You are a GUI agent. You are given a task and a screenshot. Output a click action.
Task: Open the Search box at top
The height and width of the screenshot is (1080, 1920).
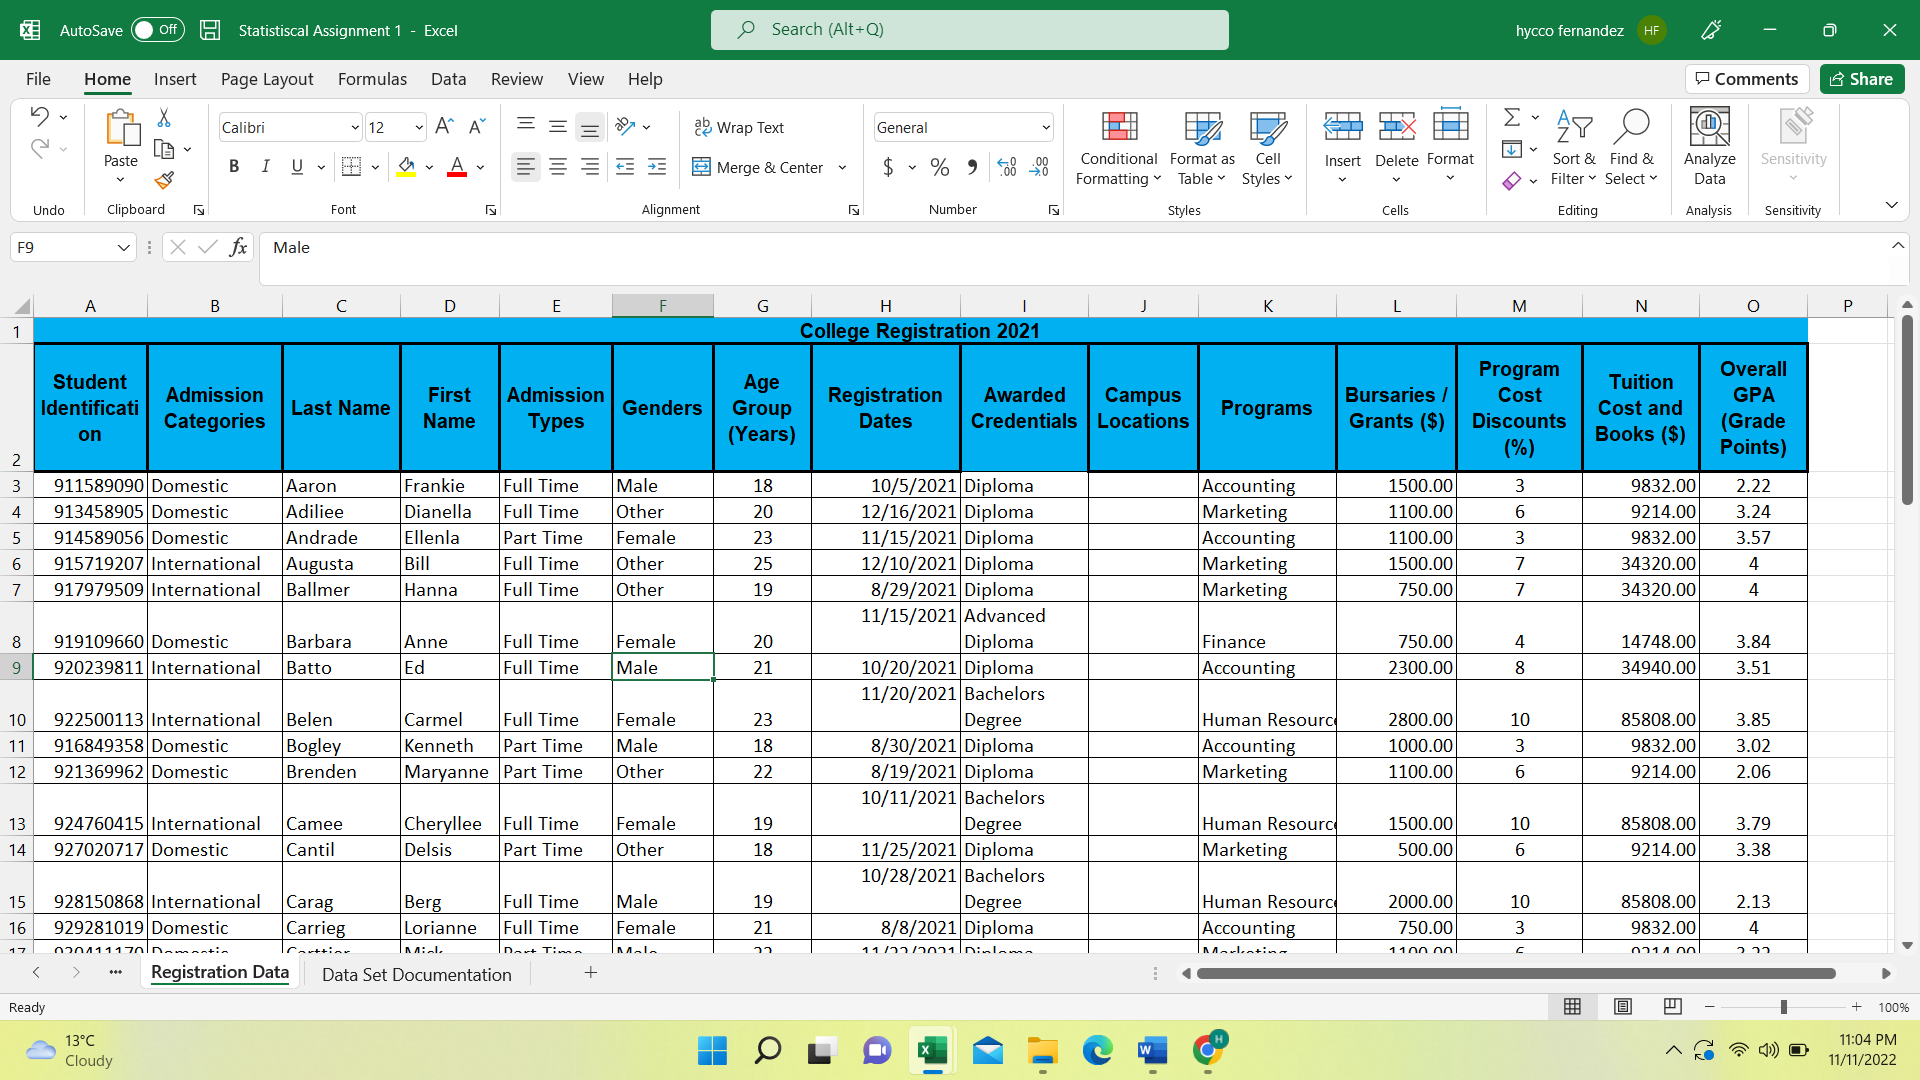[969, 29]
